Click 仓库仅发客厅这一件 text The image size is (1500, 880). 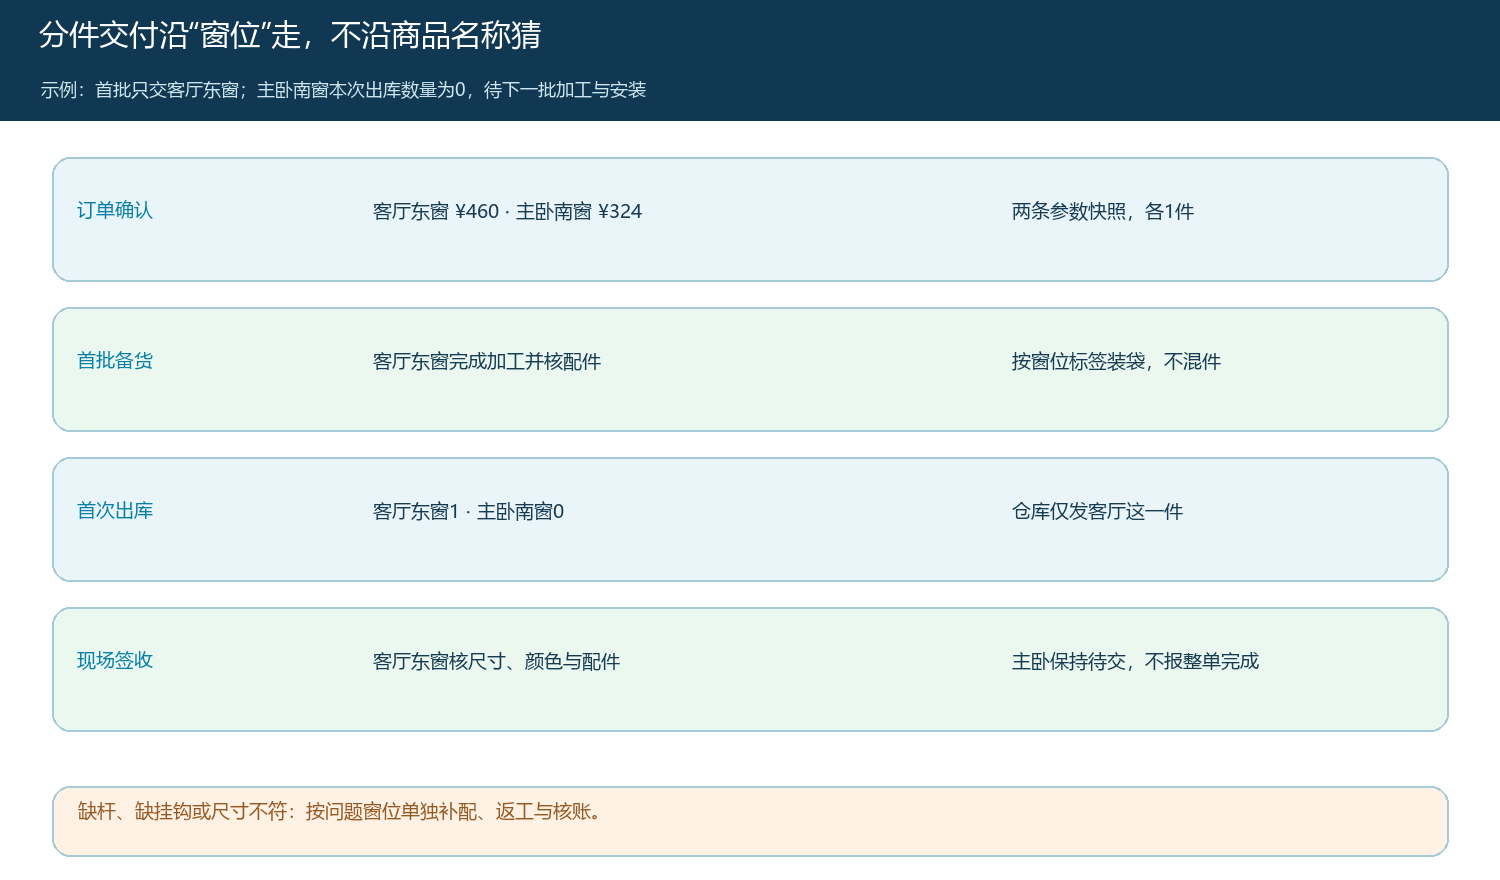click(x=1097, y=512)
